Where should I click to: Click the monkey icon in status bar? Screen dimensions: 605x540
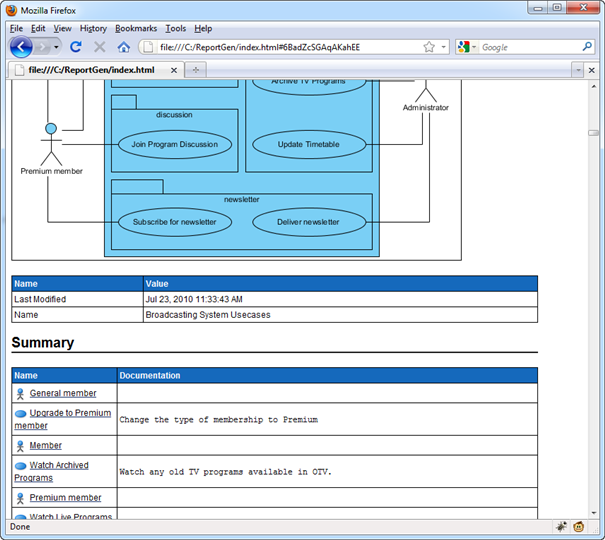pyautogui.click(x=579, y=526)
